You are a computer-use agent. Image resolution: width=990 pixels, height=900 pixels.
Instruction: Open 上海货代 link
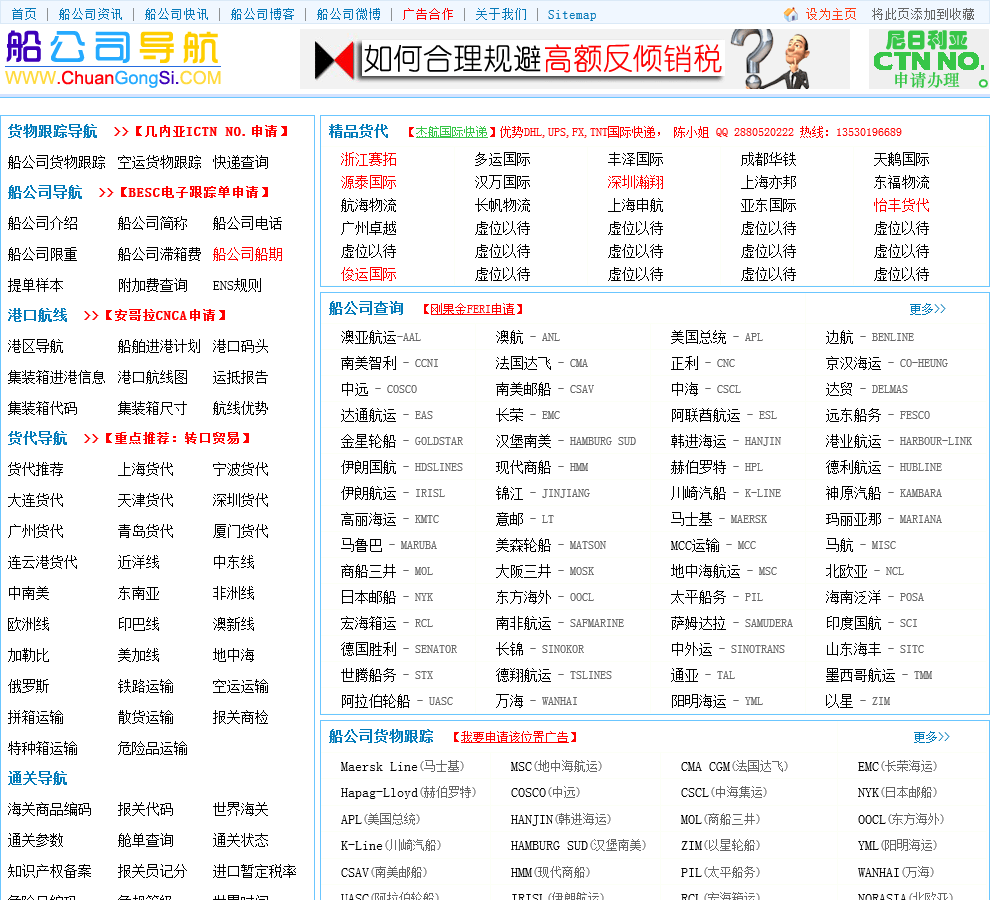pos(145,469)
